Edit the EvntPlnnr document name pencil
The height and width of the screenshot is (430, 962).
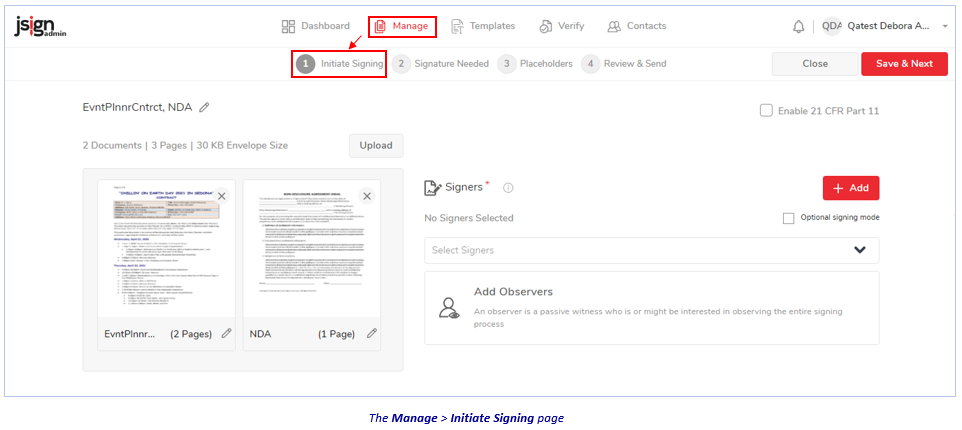(226, 333)
